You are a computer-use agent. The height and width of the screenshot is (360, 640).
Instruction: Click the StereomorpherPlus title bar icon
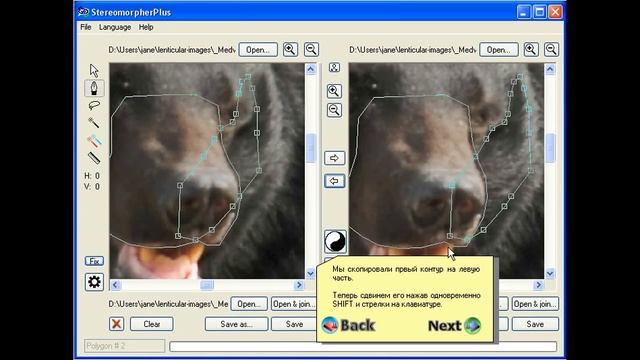point(83,12)
